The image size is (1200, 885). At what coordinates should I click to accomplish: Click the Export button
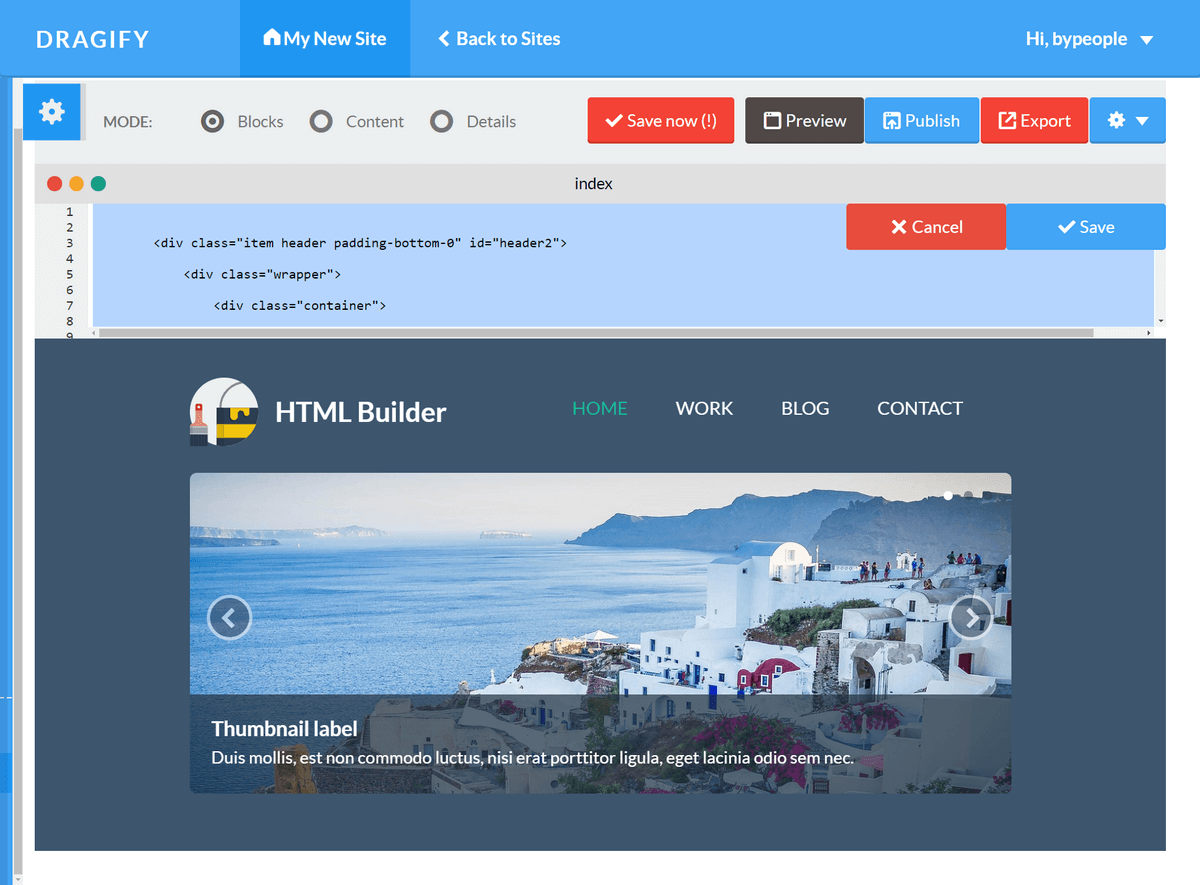[1034, 120]
